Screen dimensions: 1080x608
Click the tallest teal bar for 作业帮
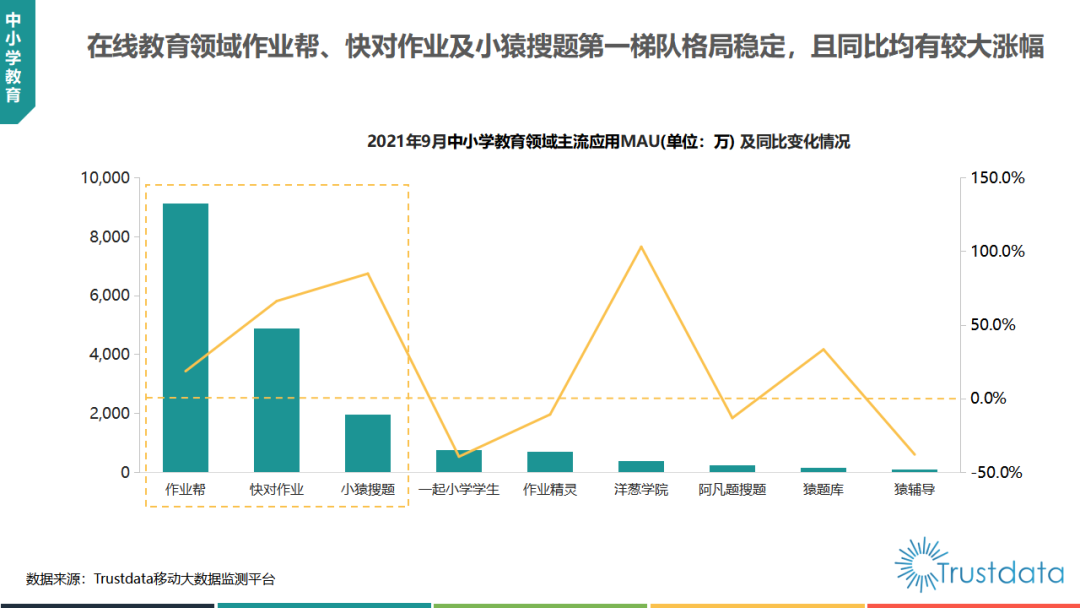click(x=185, y=337)
